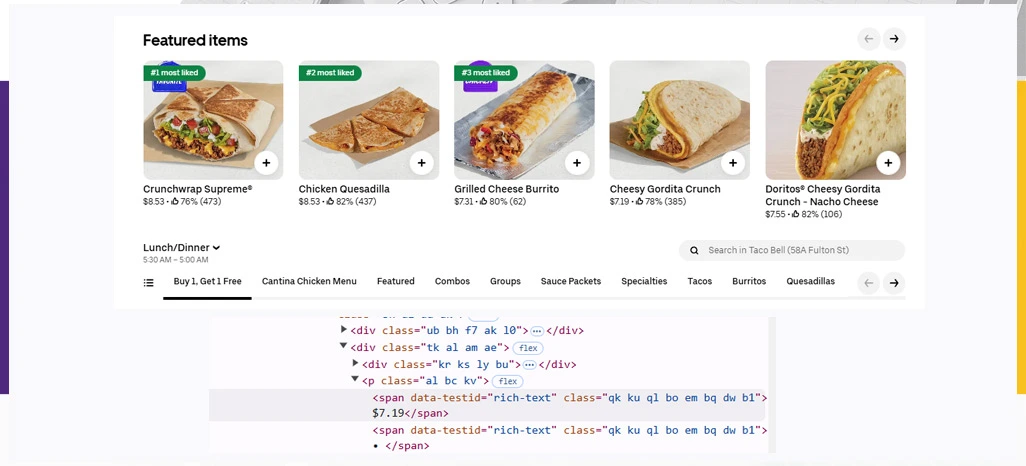Open the Cheesy Gordita Crunch item image
Viewport: 1026px width, 466px height.
click(680, 120)
